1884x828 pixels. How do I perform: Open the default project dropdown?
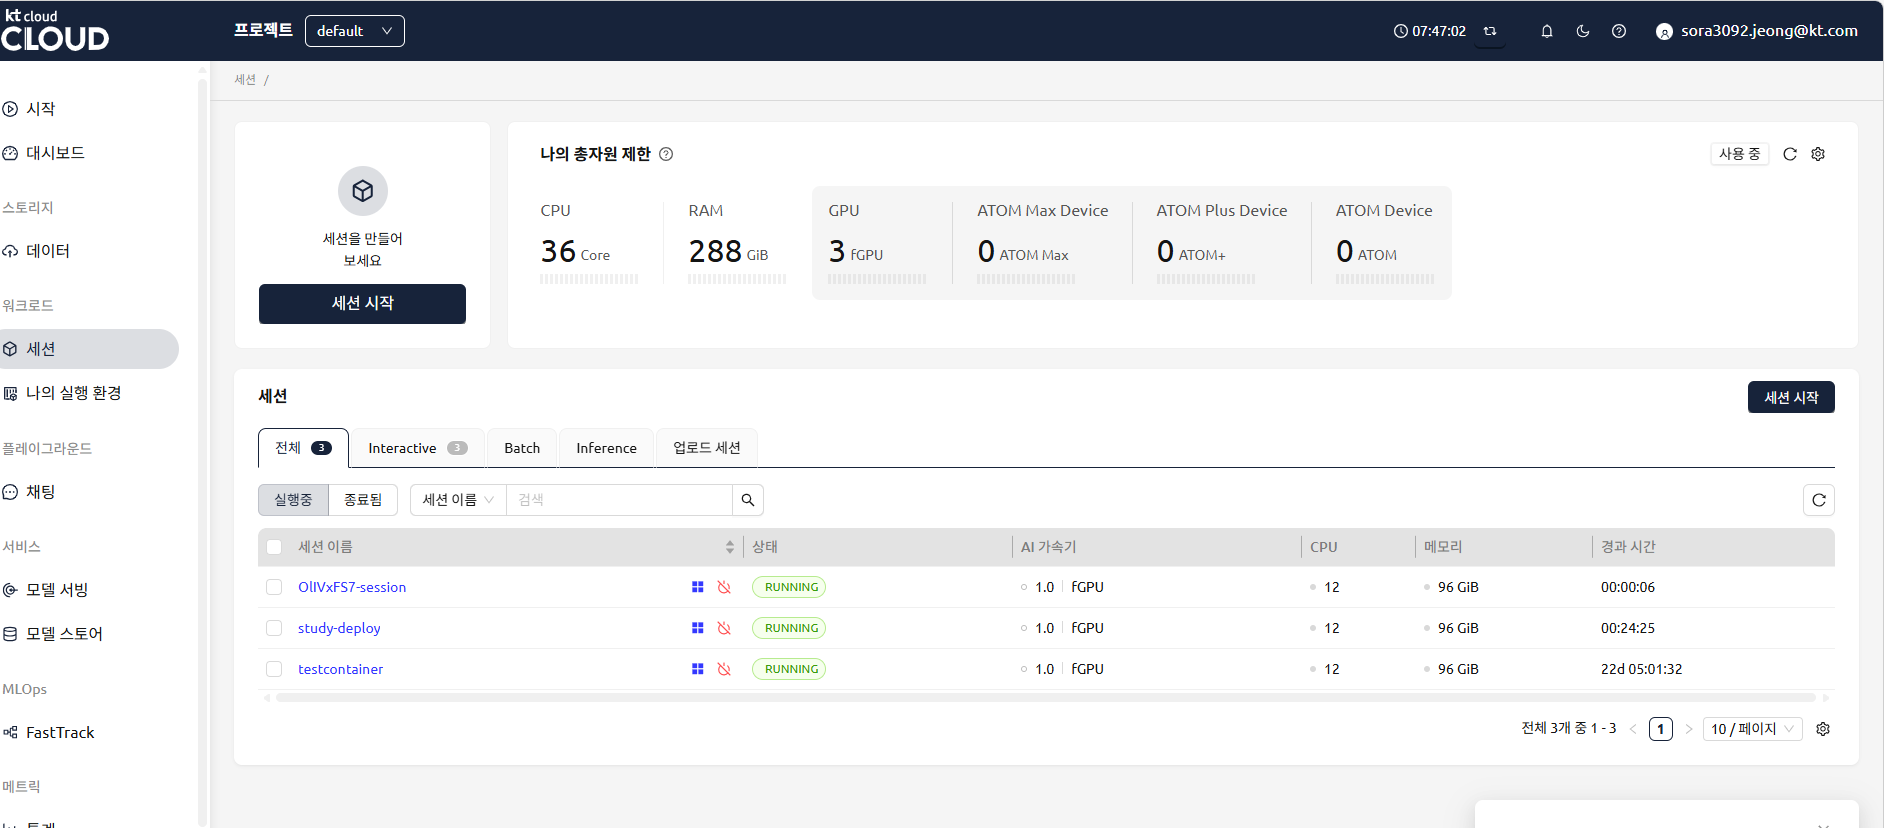click(x=355, y=31)
